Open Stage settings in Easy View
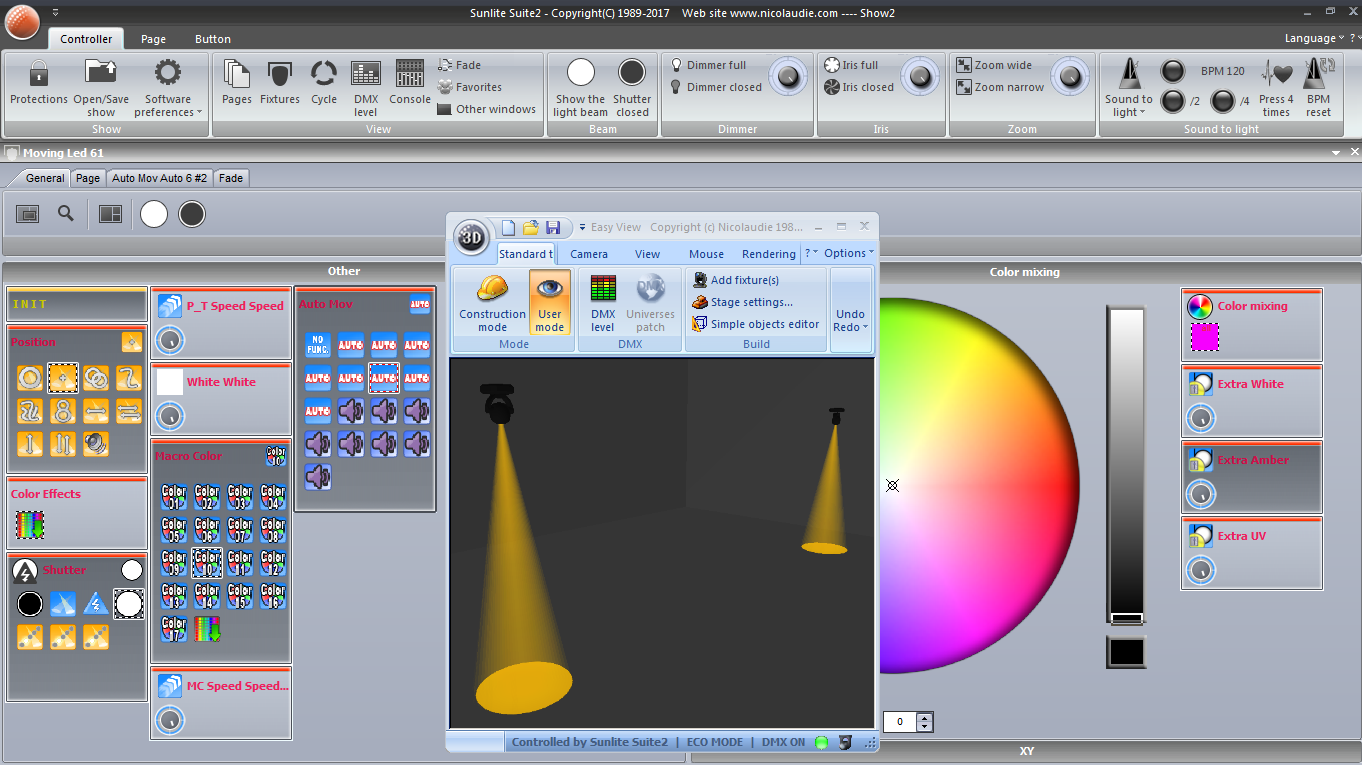1362x765 pixels. click(742, 302)
